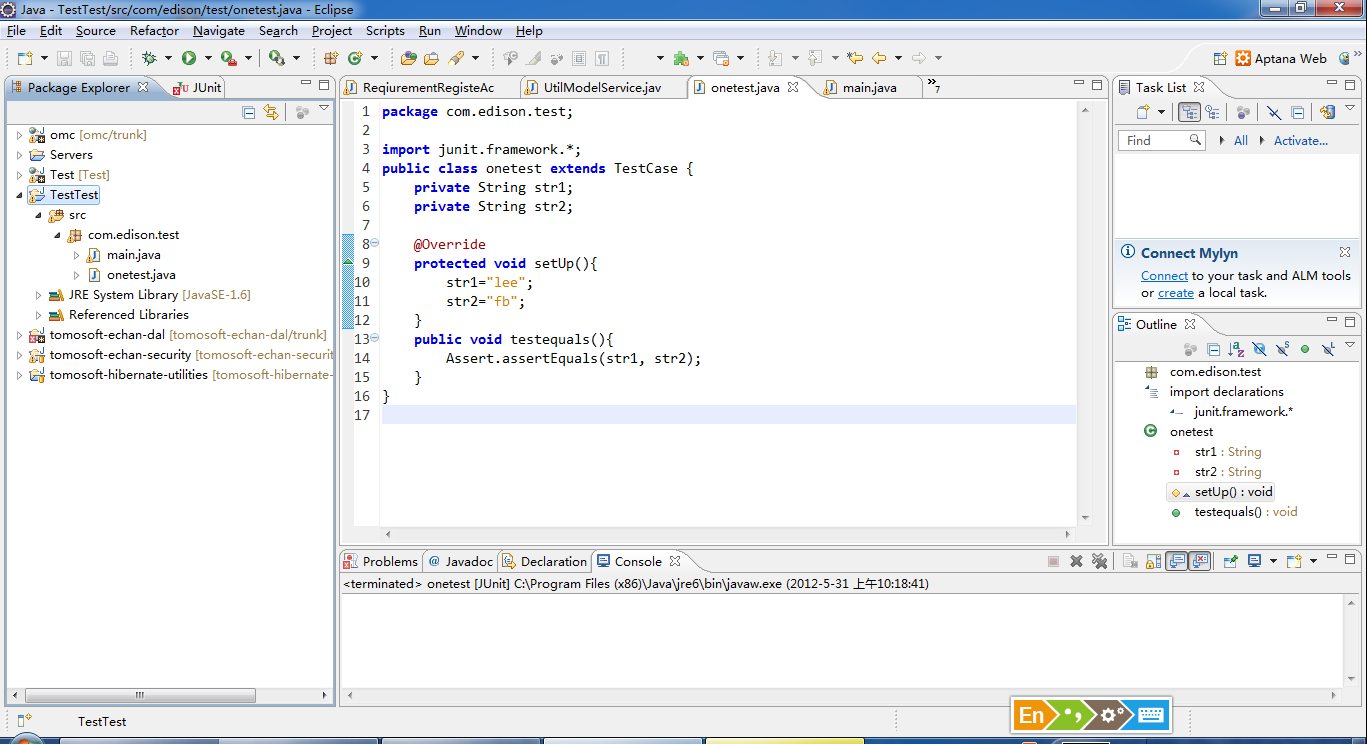Click the Activate... link in Task List
Screen dimensions: 1367x744
click(x=1300, y=141)
